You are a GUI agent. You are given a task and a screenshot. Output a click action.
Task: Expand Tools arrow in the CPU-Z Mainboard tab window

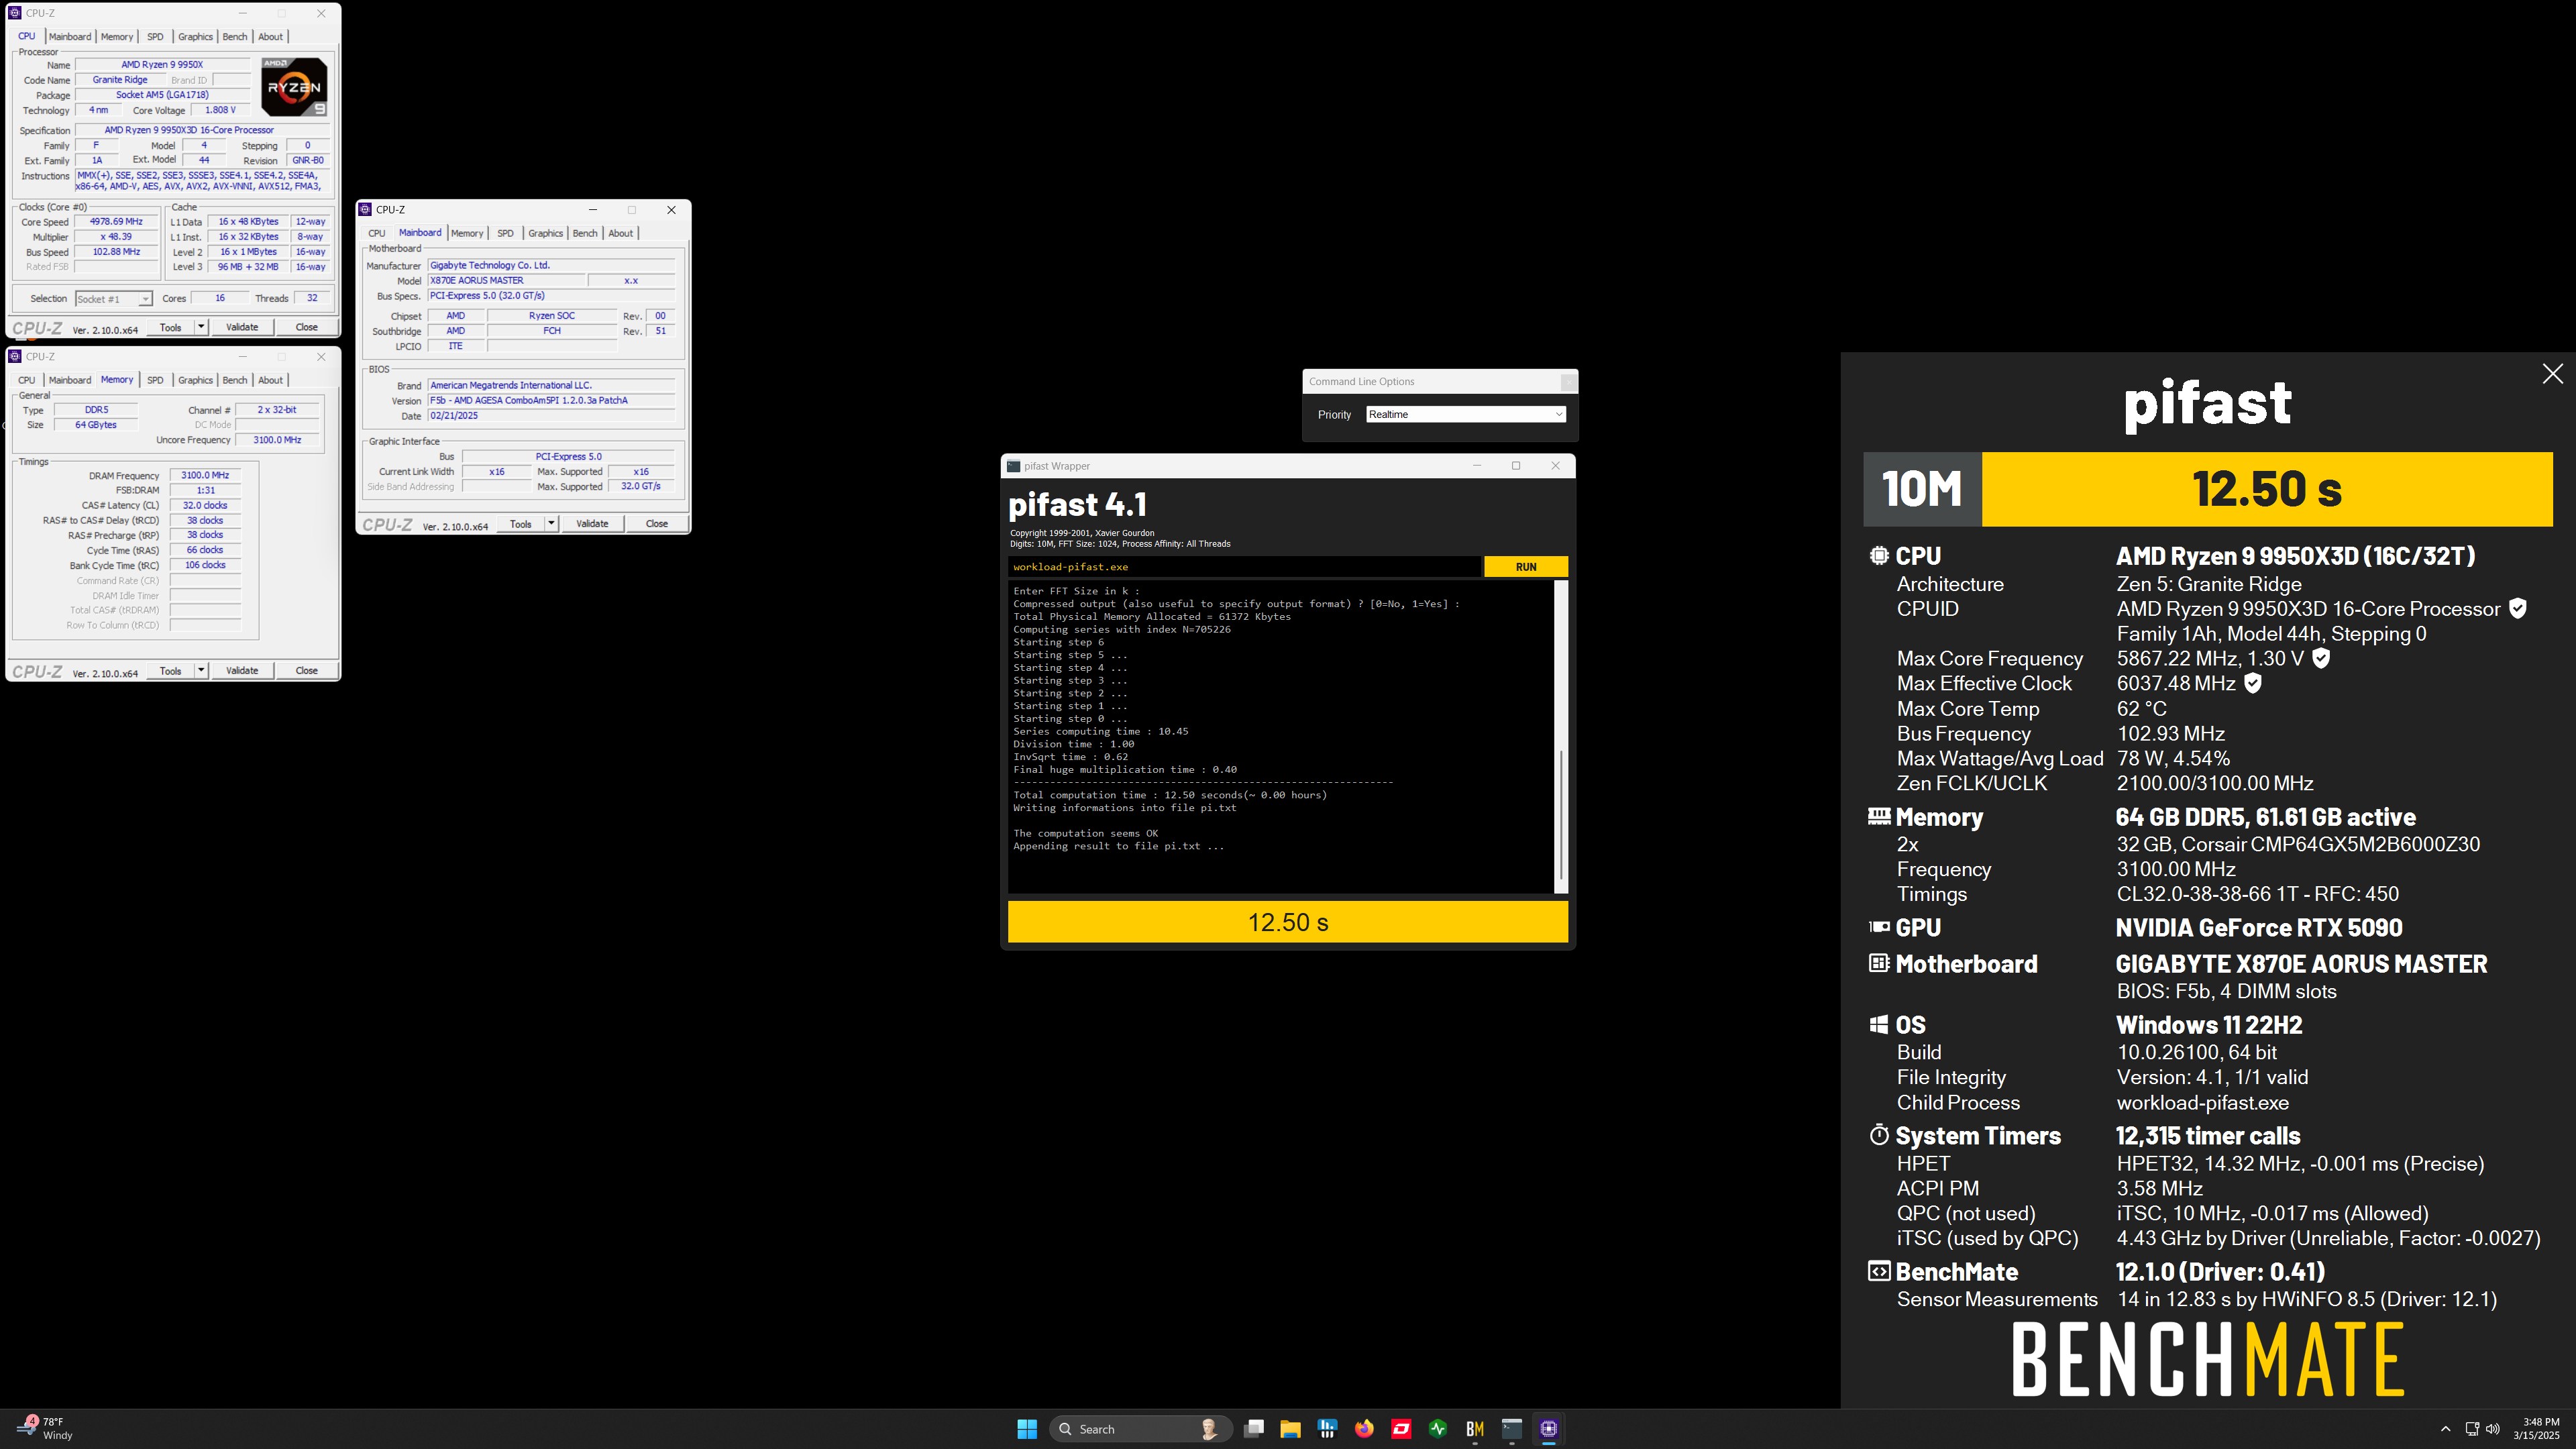[551, 524]
